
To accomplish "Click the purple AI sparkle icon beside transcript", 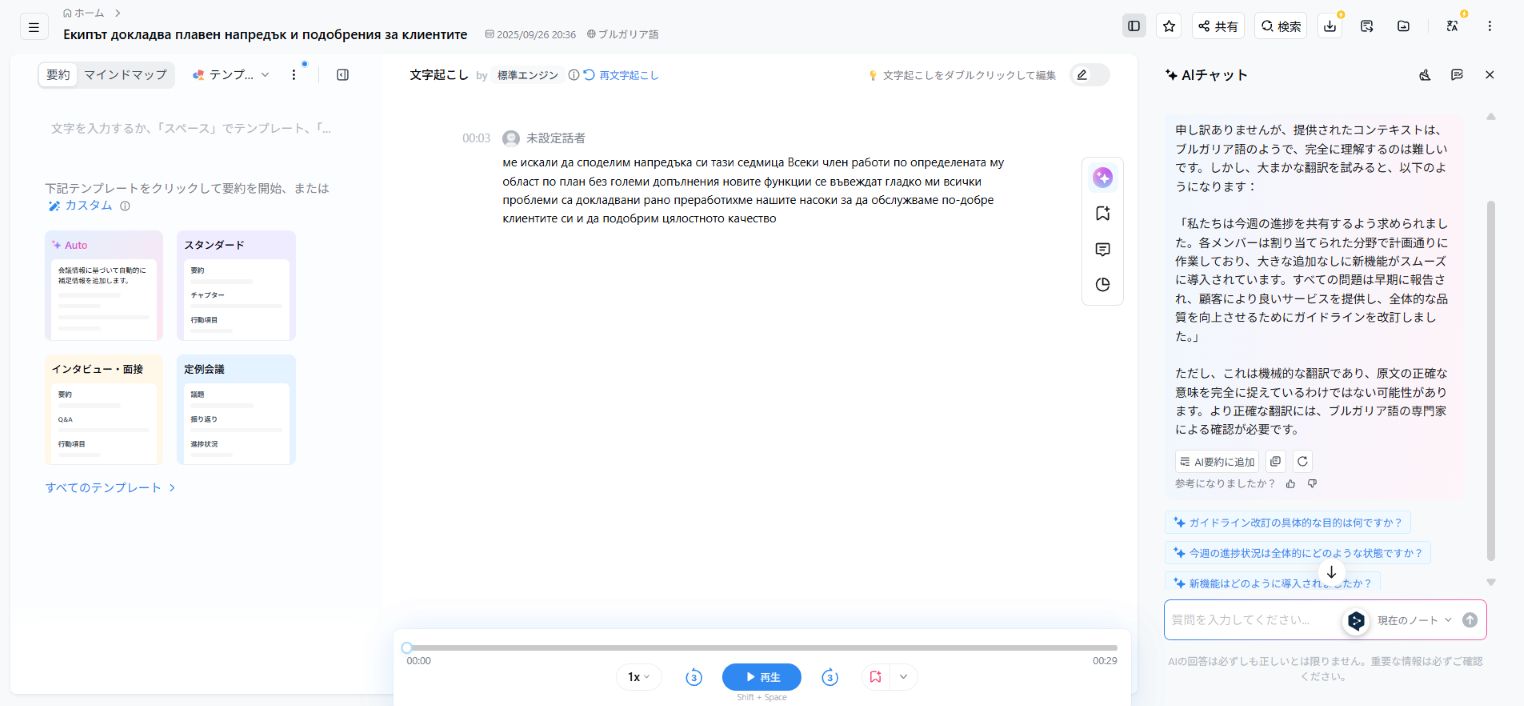I will pyautogui.click(x=1103, y=178).
